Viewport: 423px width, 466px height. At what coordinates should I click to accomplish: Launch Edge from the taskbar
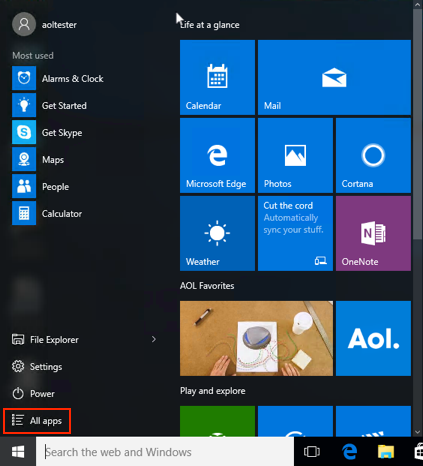click(350, 452)
